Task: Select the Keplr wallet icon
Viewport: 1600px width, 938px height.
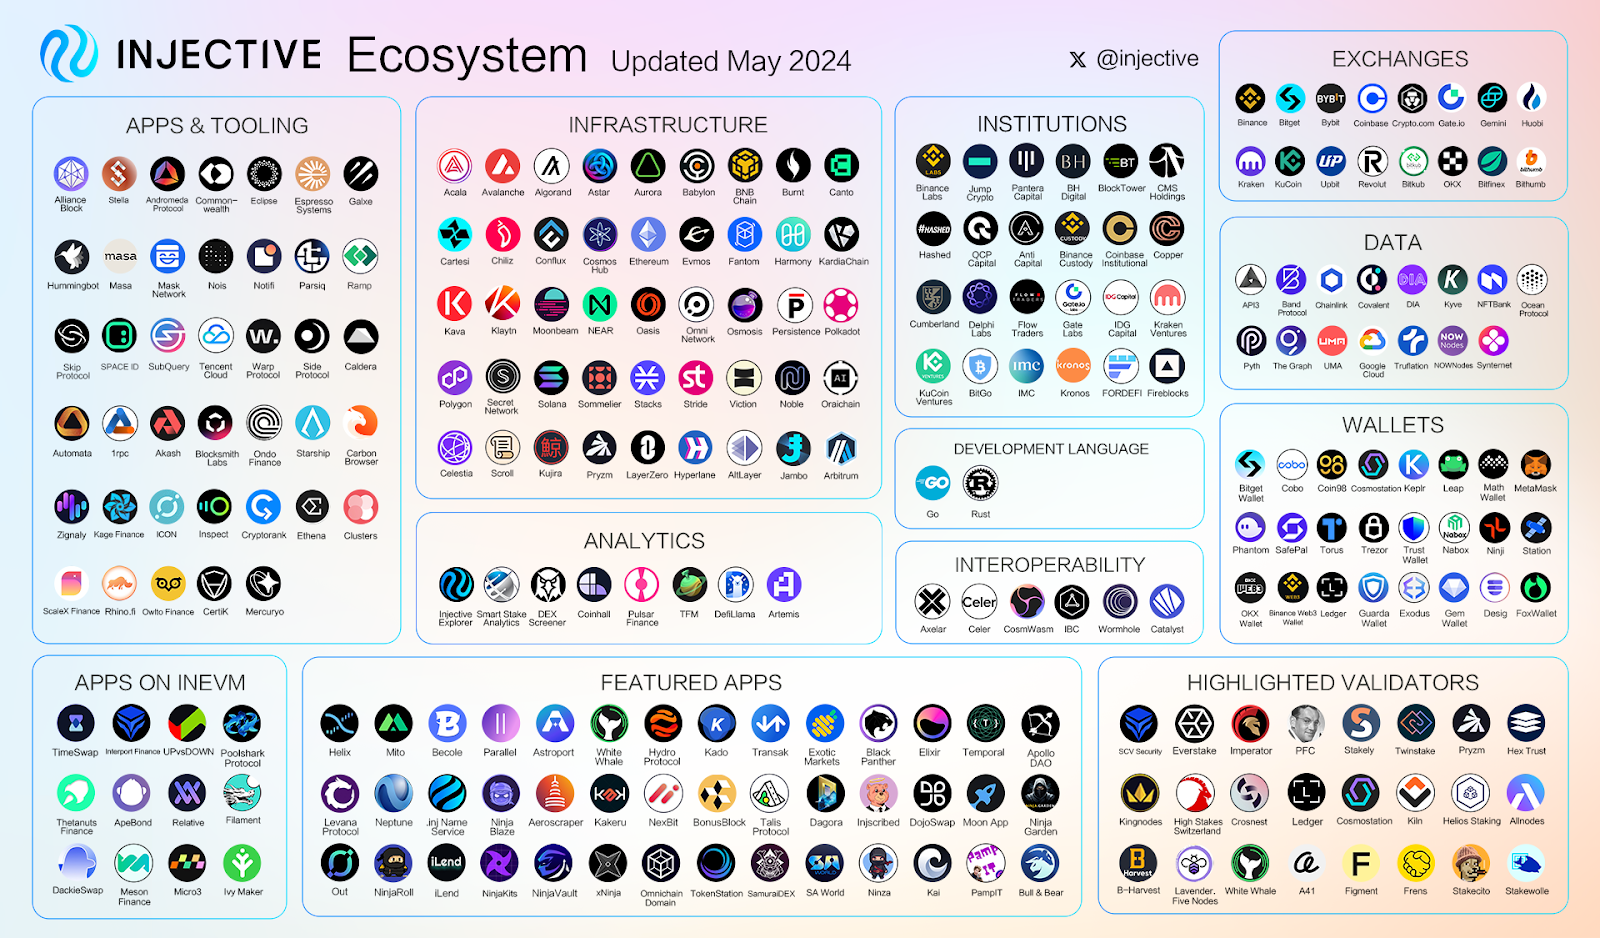Action: tap(1413, 464)
